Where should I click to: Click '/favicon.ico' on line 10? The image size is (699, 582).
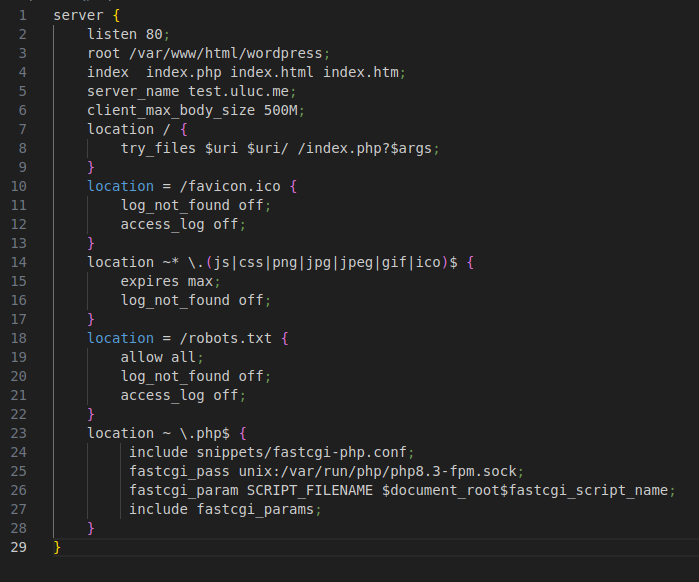tap(230, 187)
